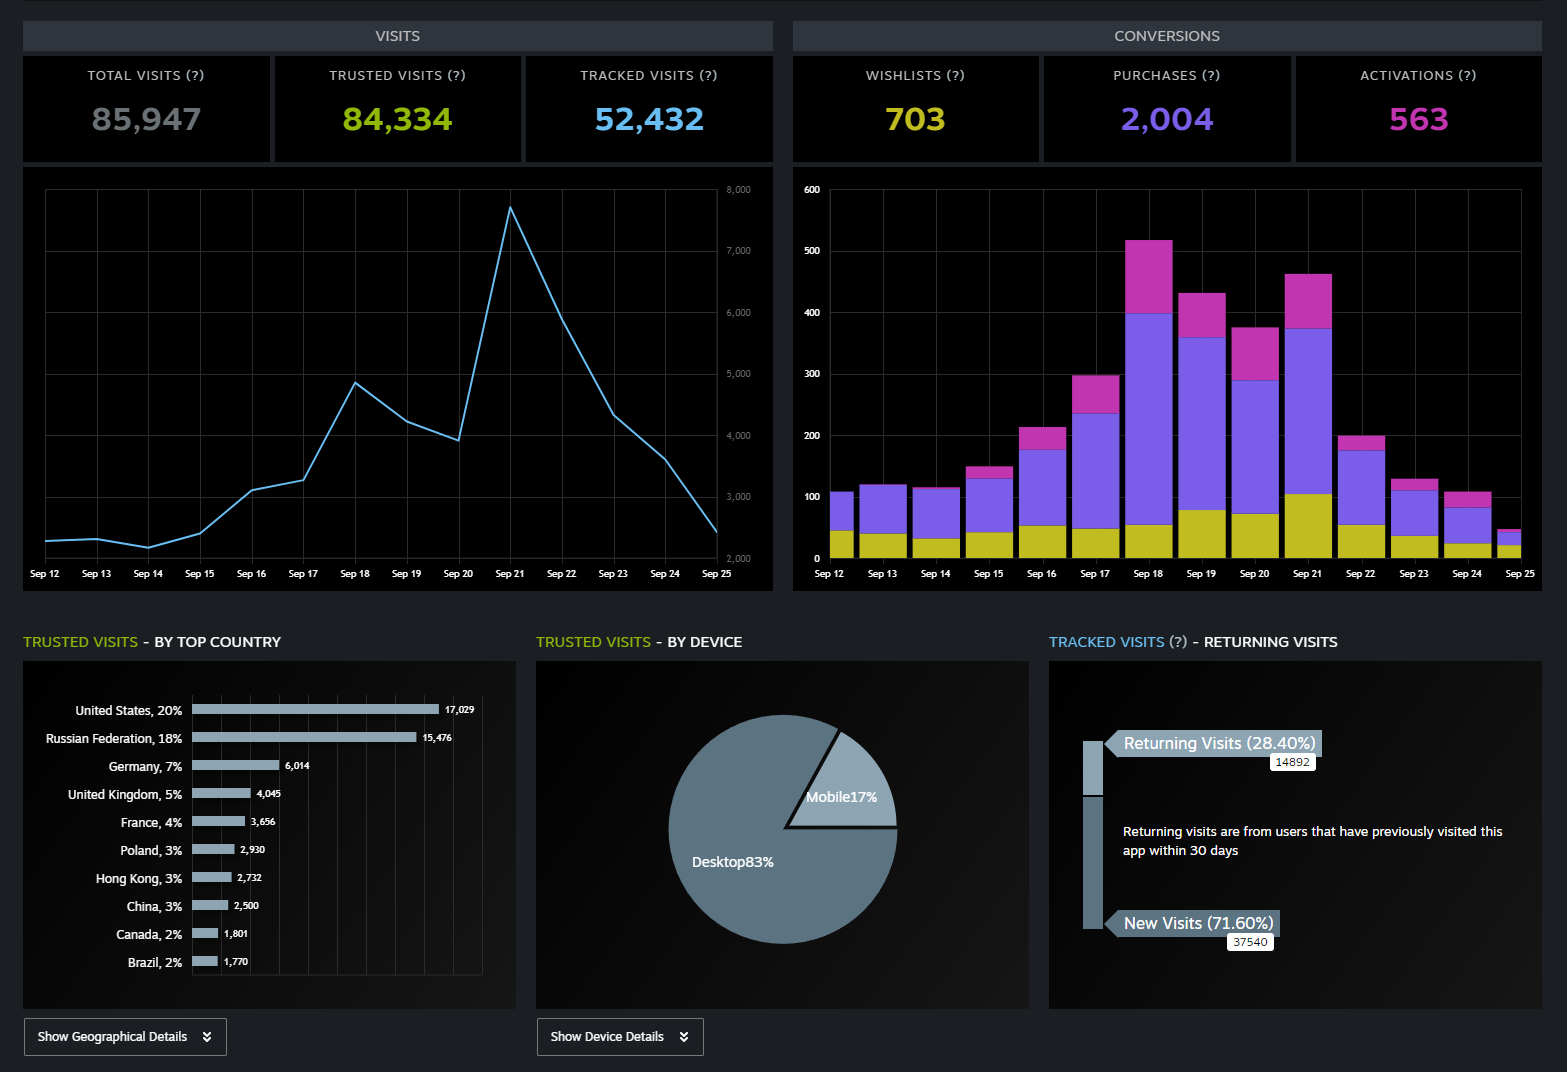The height and width of the screenshot is (1072, 1567).
Task: Click the Sep 18 conversions bar
Action: point(1149,399)
